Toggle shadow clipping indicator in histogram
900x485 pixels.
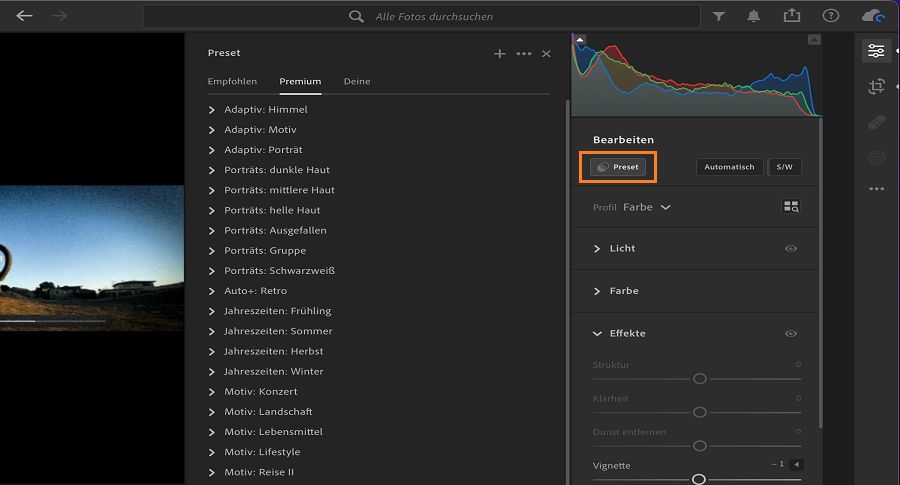pyautogui.click(x=580, y=40)
